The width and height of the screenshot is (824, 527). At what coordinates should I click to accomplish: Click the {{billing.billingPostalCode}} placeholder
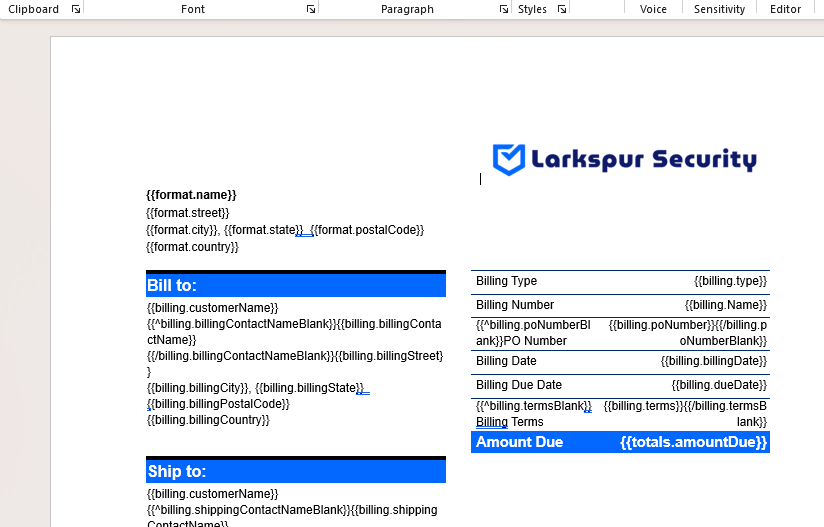(218, 404)
